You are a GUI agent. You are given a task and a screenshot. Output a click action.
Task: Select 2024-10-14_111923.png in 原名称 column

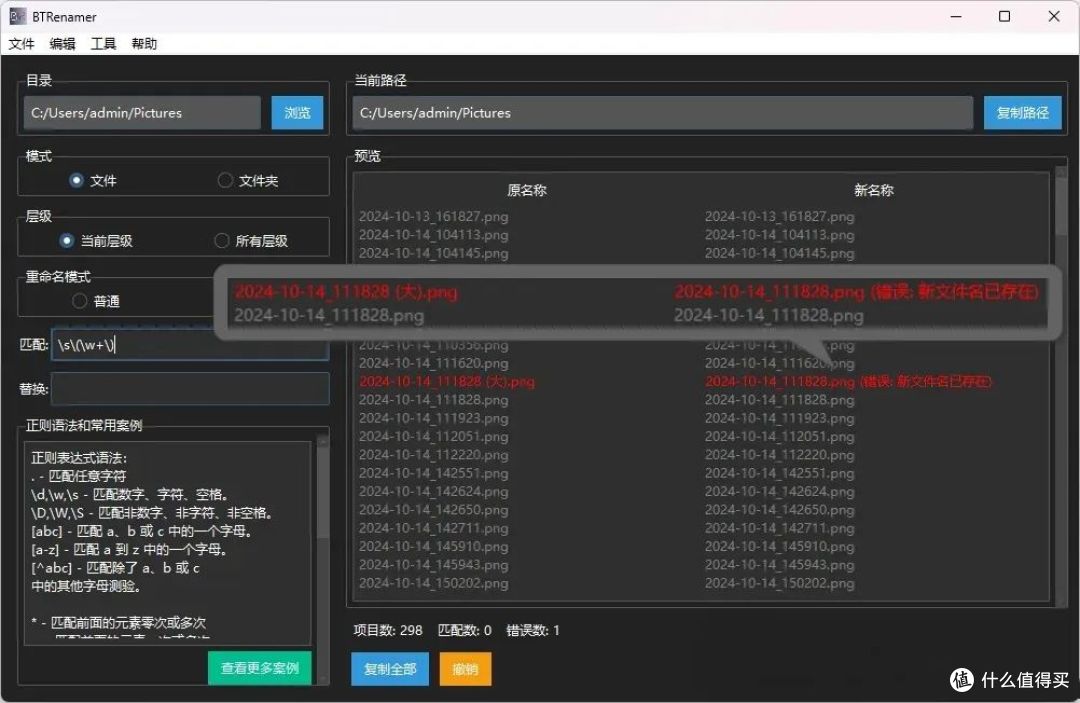pyautogui.click(x=434, y=418)
